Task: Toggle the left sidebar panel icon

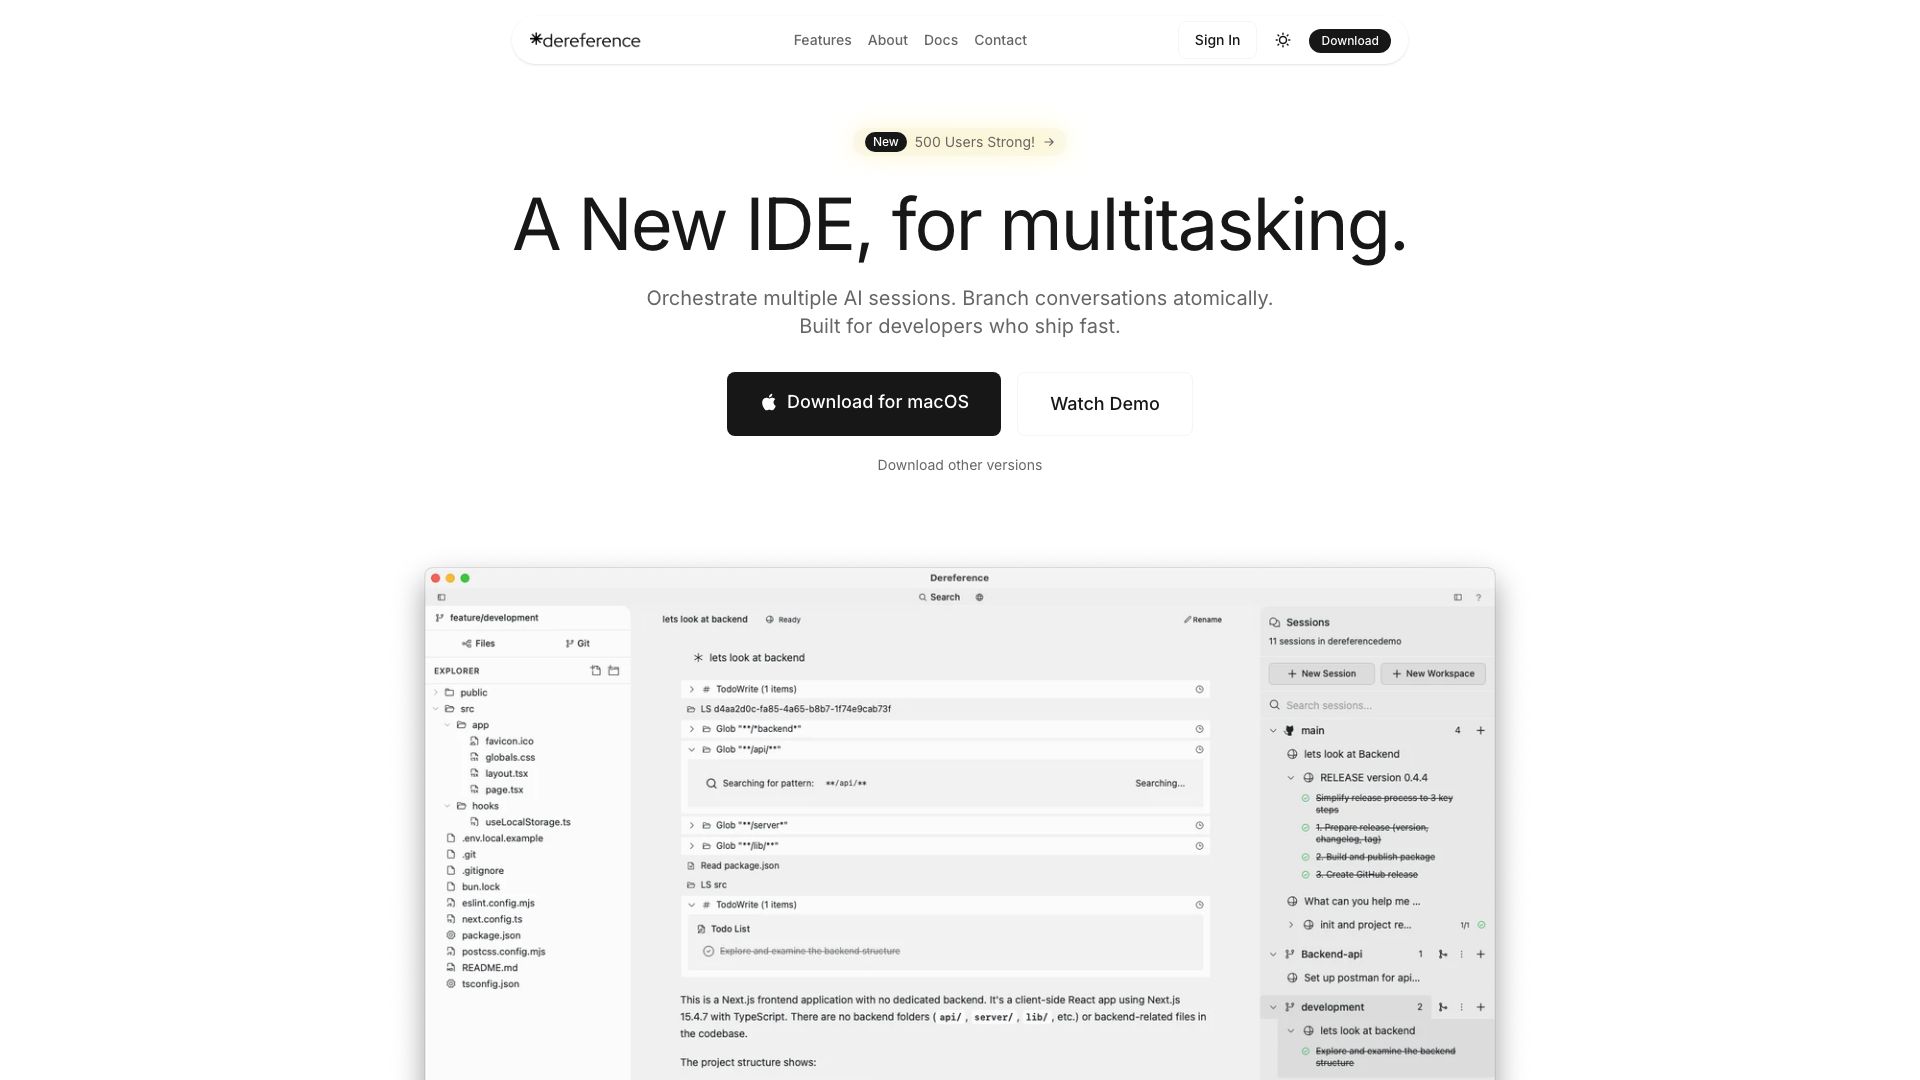Action: click(x=442, y=597)
